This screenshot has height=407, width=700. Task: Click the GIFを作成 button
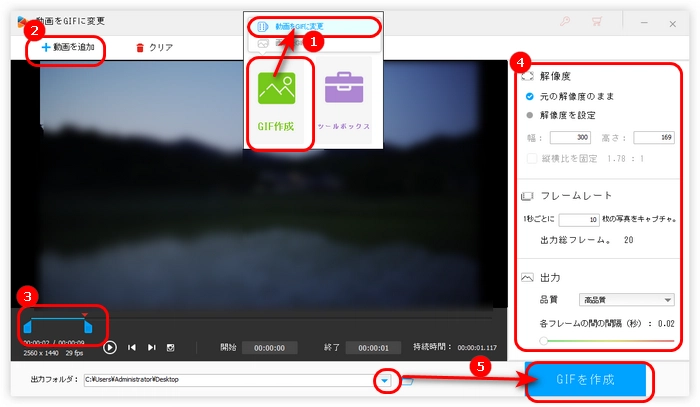[x=585, y=380]
